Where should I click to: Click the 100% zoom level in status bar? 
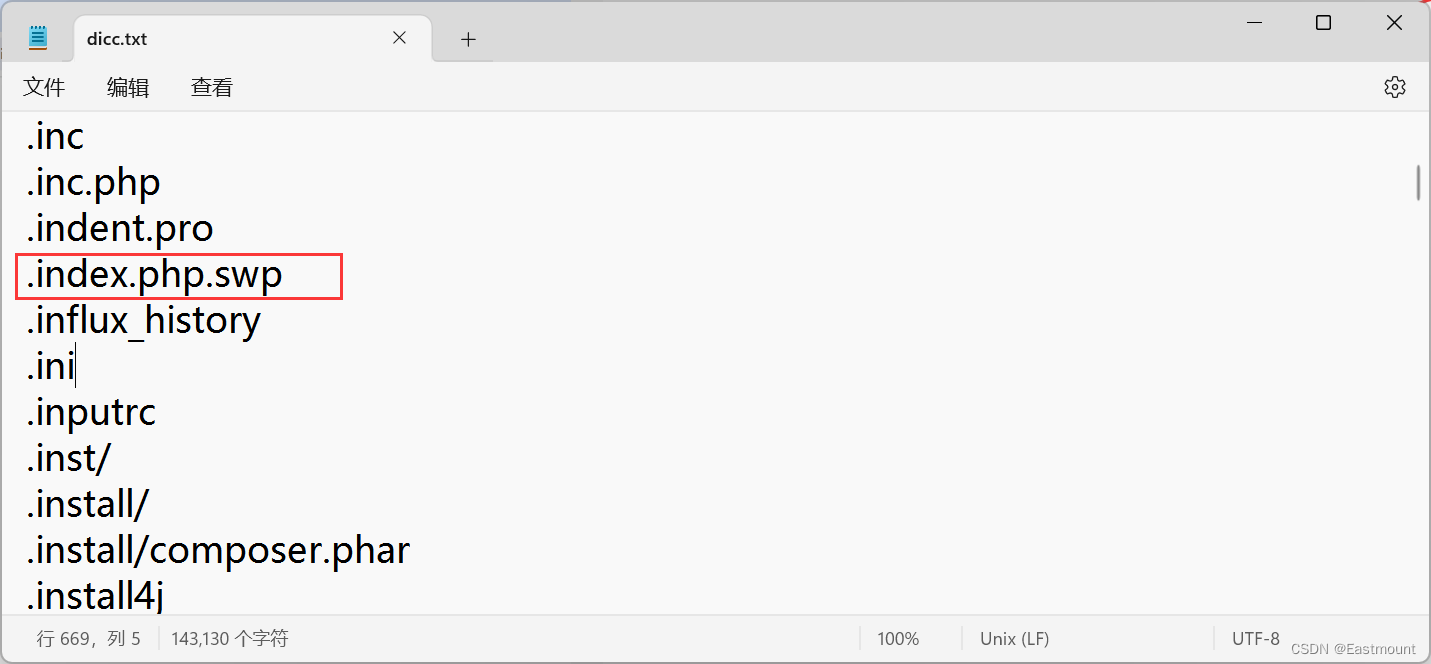tap(898, 638)
